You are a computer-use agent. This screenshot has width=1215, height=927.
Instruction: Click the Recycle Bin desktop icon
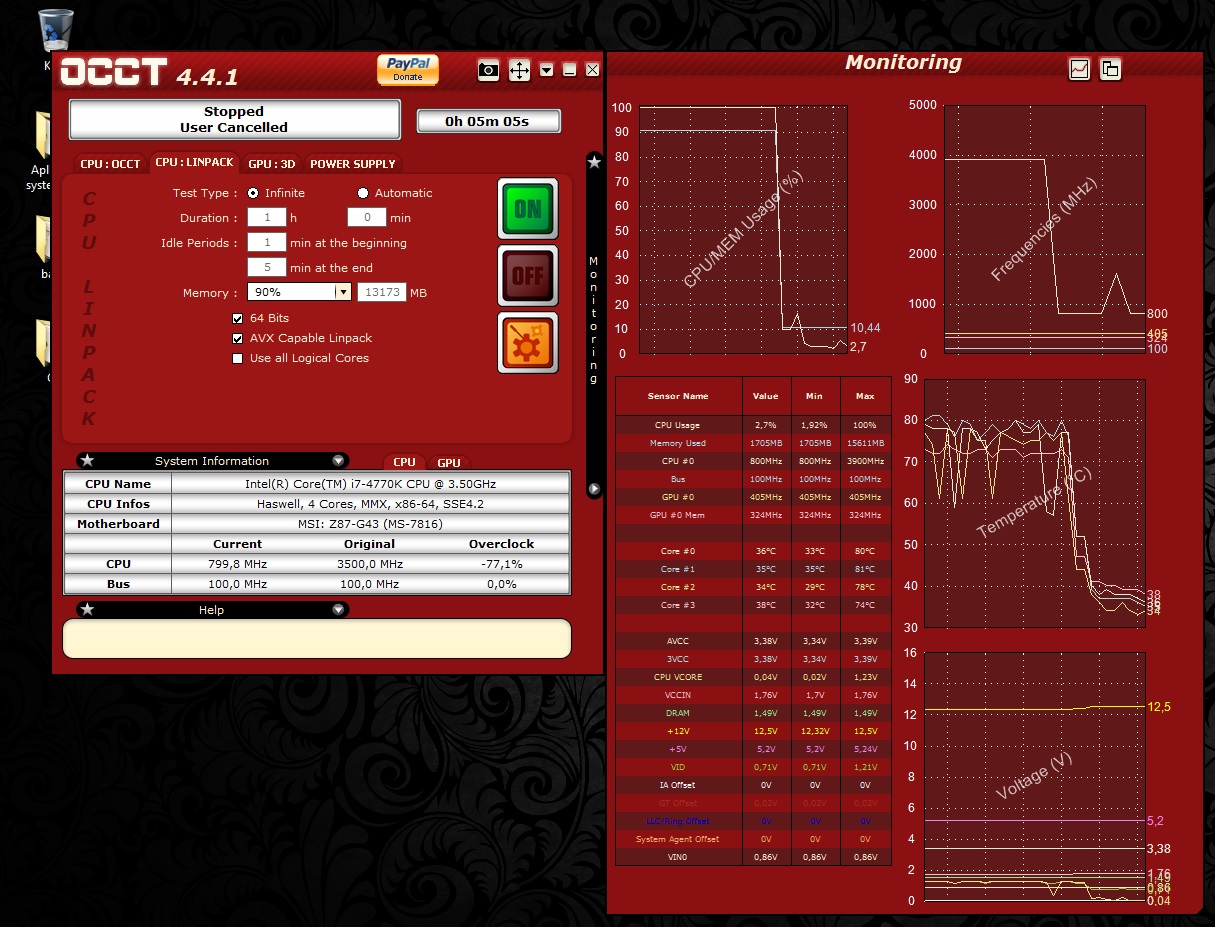tap(55, 31)
